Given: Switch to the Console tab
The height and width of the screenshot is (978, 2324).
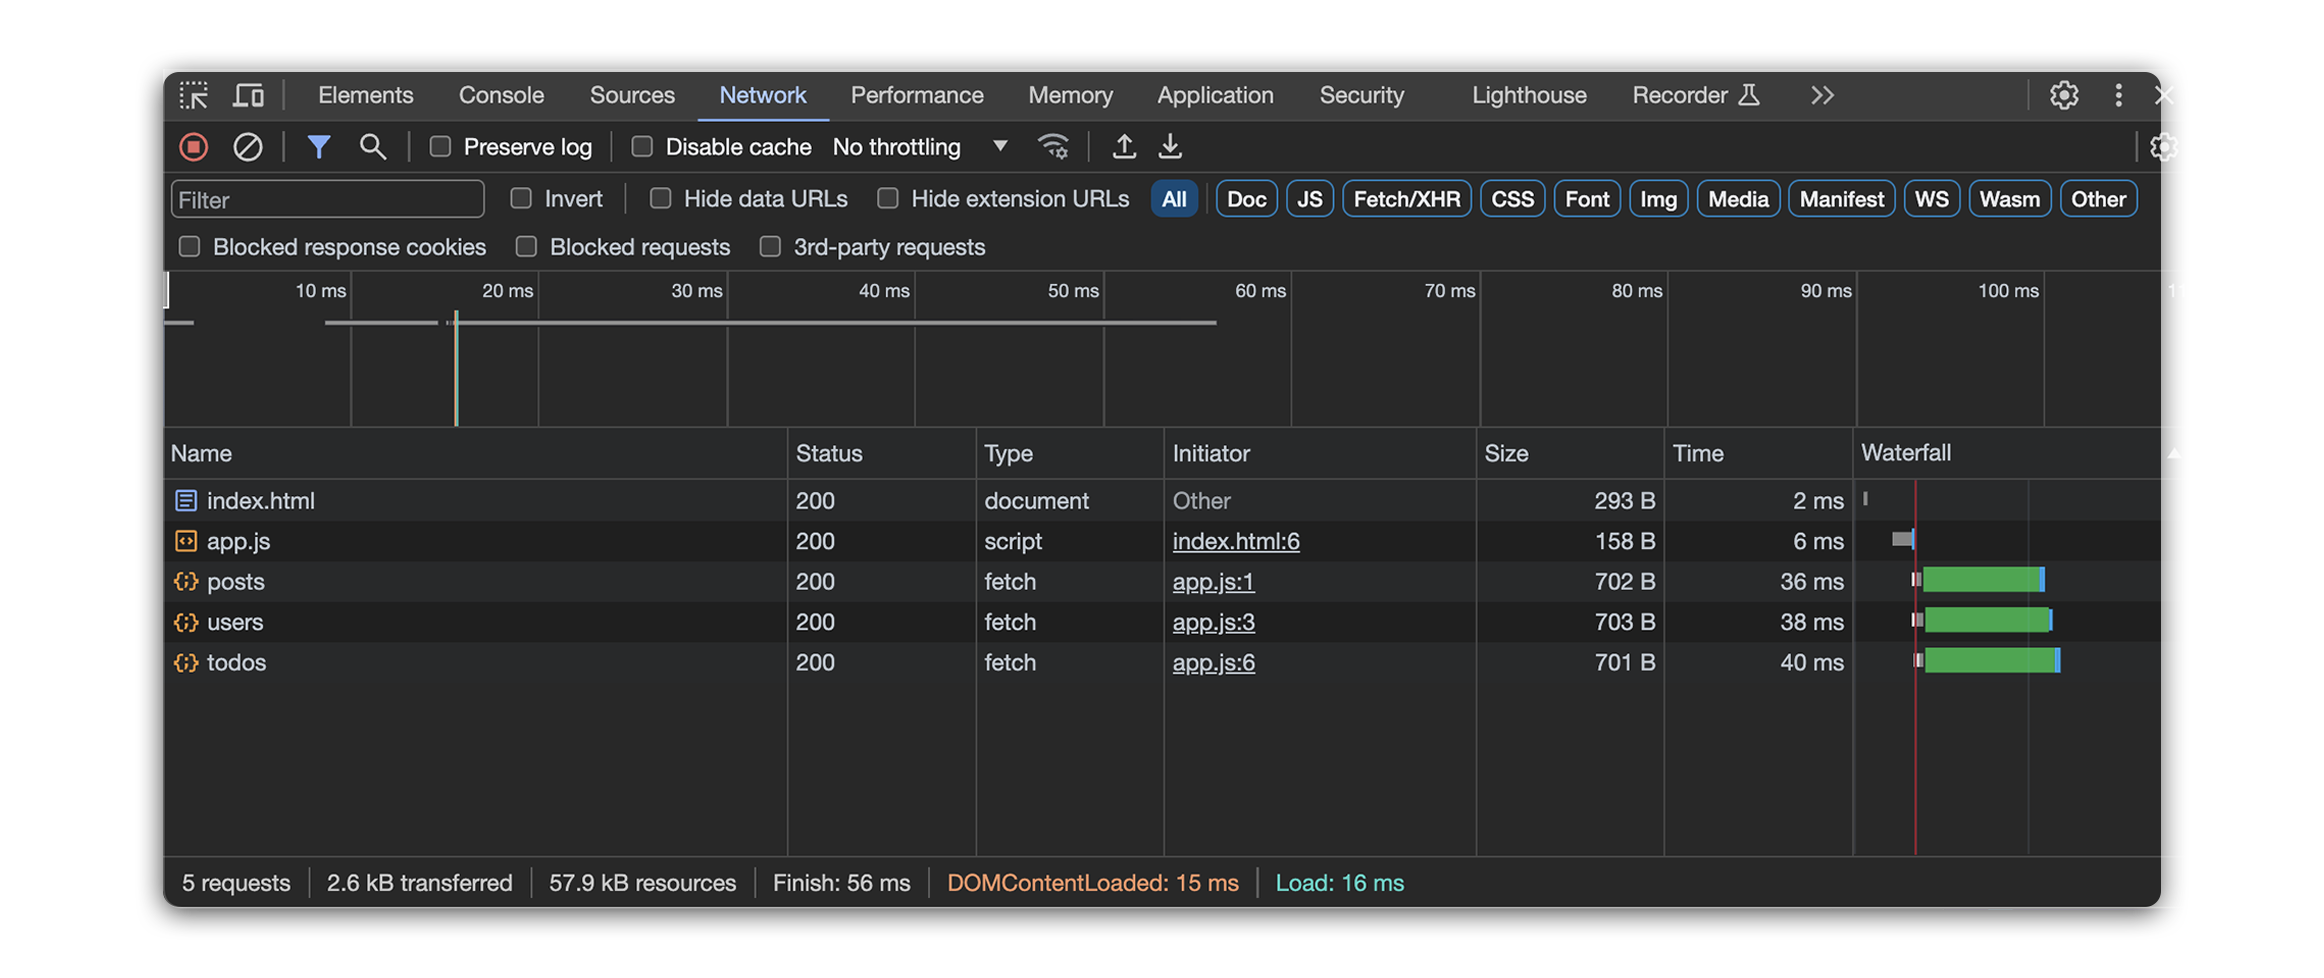Looking at the screenshot, I should [x=501, y=95].
